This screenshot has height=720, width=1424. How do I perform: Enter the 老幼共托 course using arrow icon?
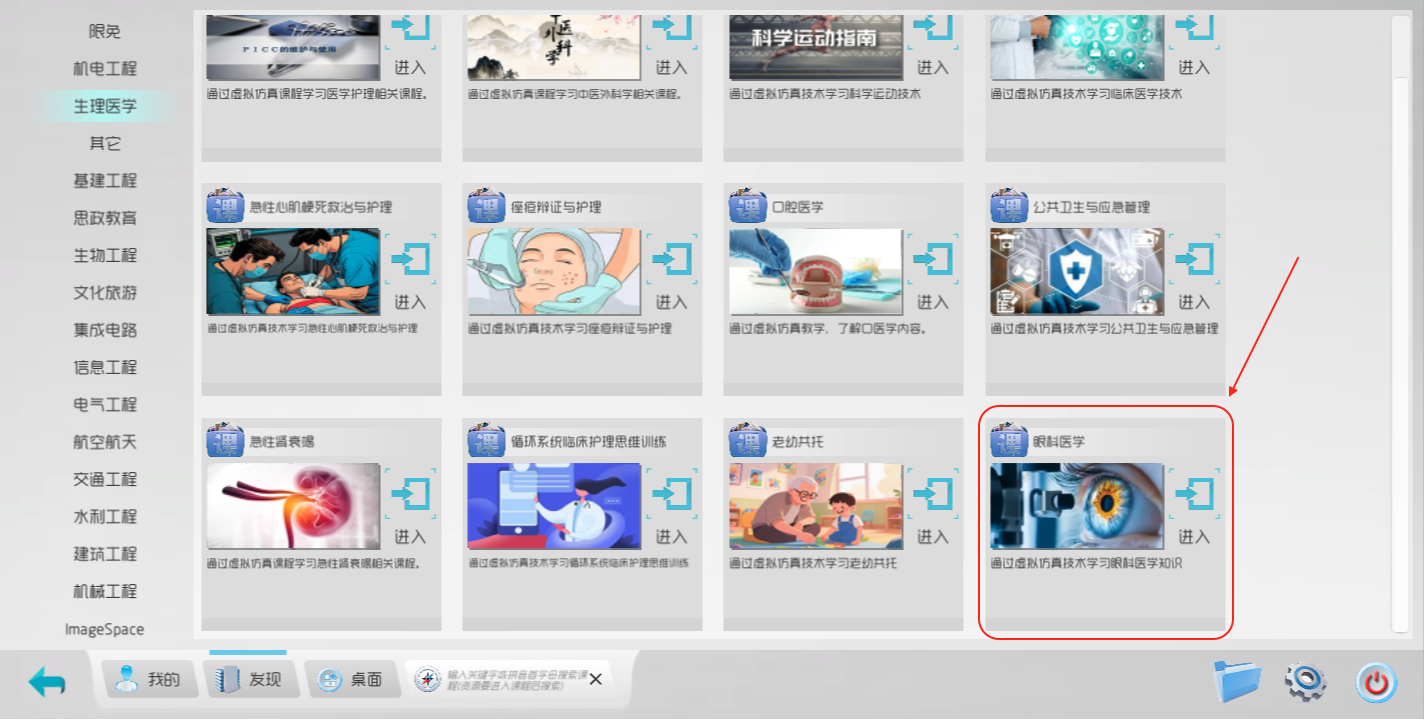[932, 494]
